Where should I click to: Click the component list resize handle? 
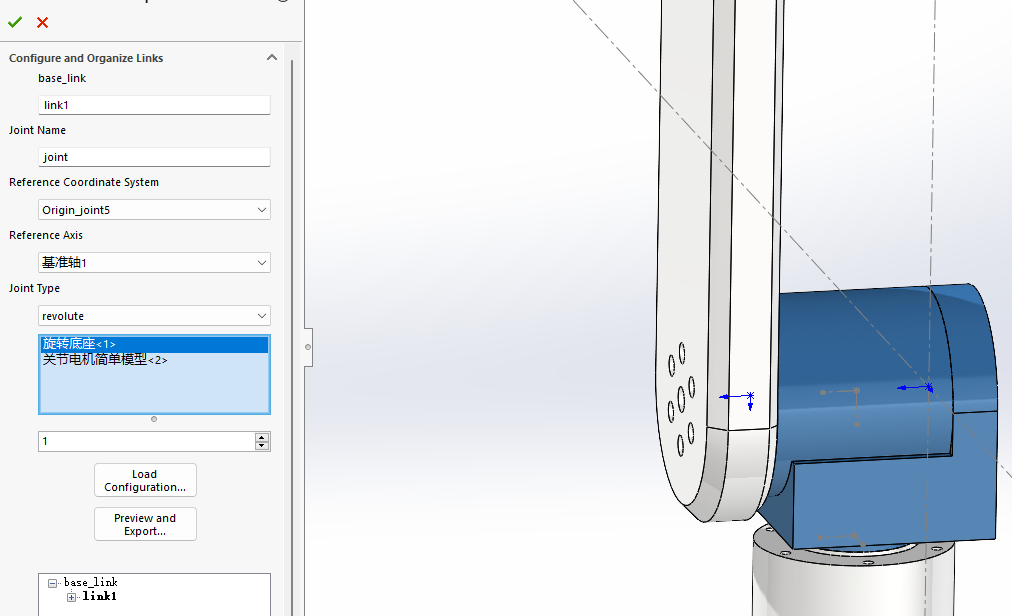[x=154, y=419]
